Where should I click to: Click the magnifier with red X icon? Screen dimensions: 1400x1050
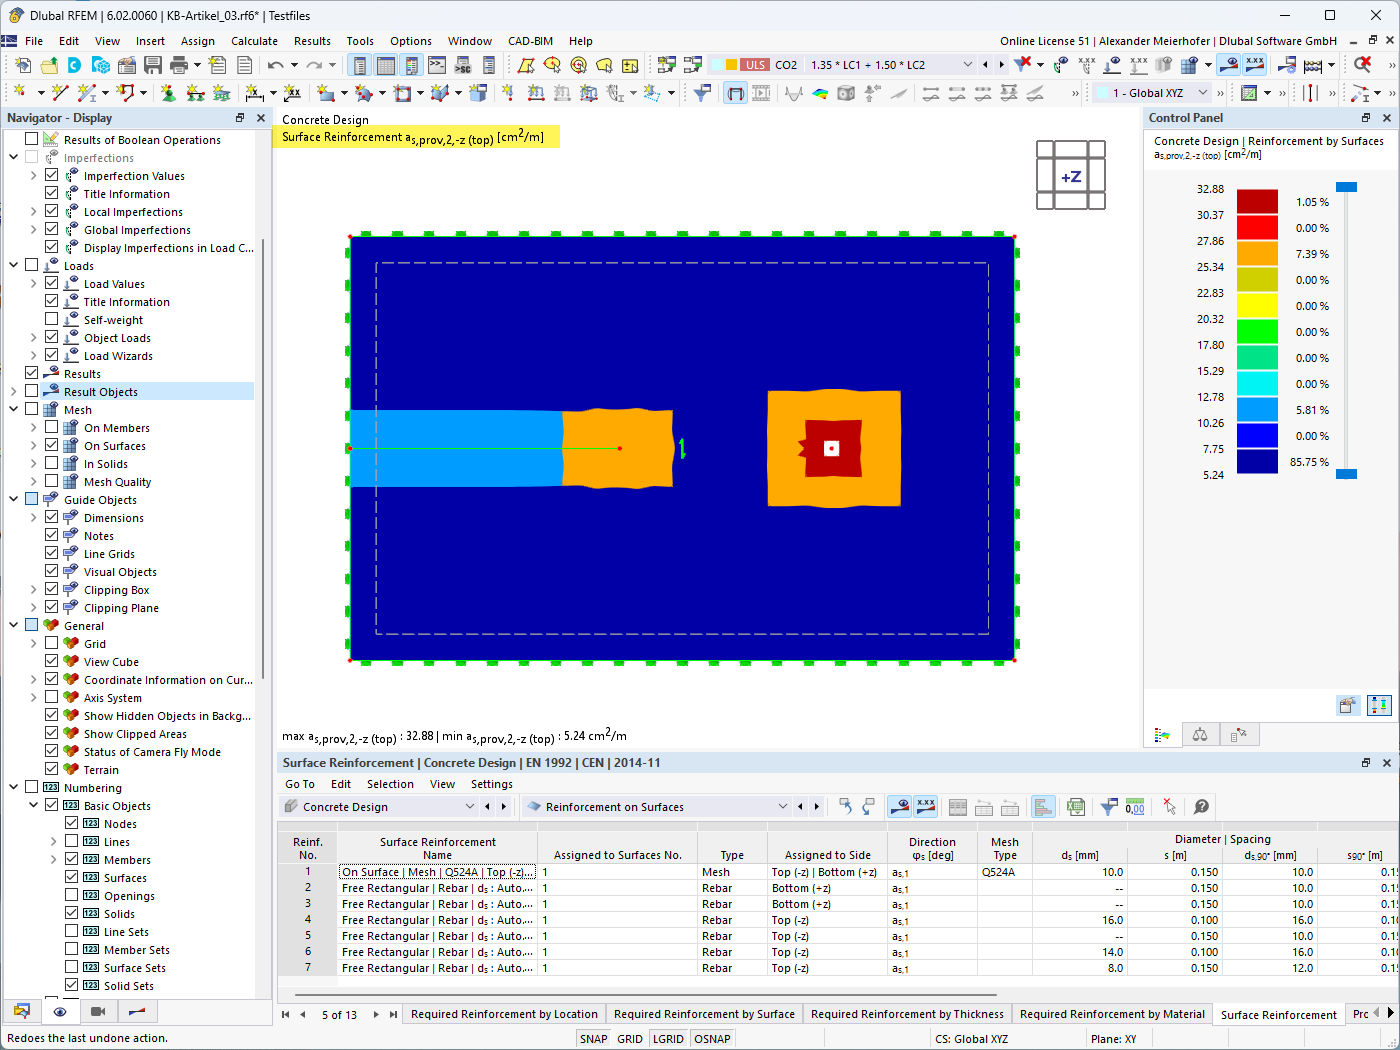click(x=1362, y=65)
